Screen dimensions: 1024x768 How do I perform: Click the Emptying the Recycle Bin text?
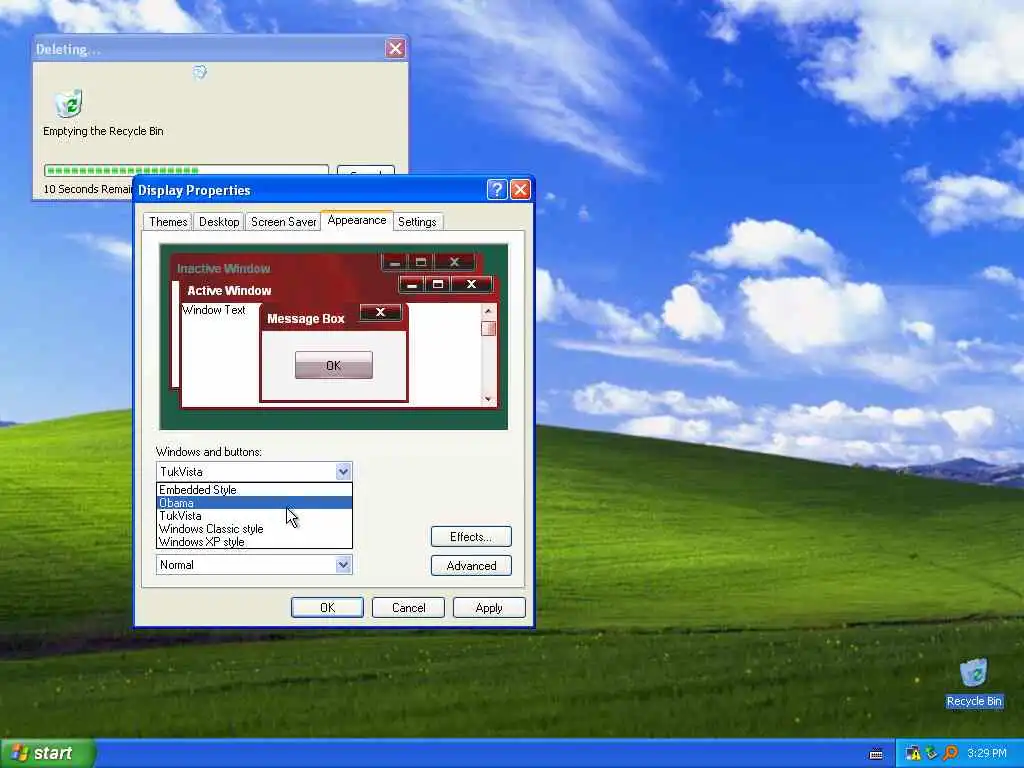[103, 131]
